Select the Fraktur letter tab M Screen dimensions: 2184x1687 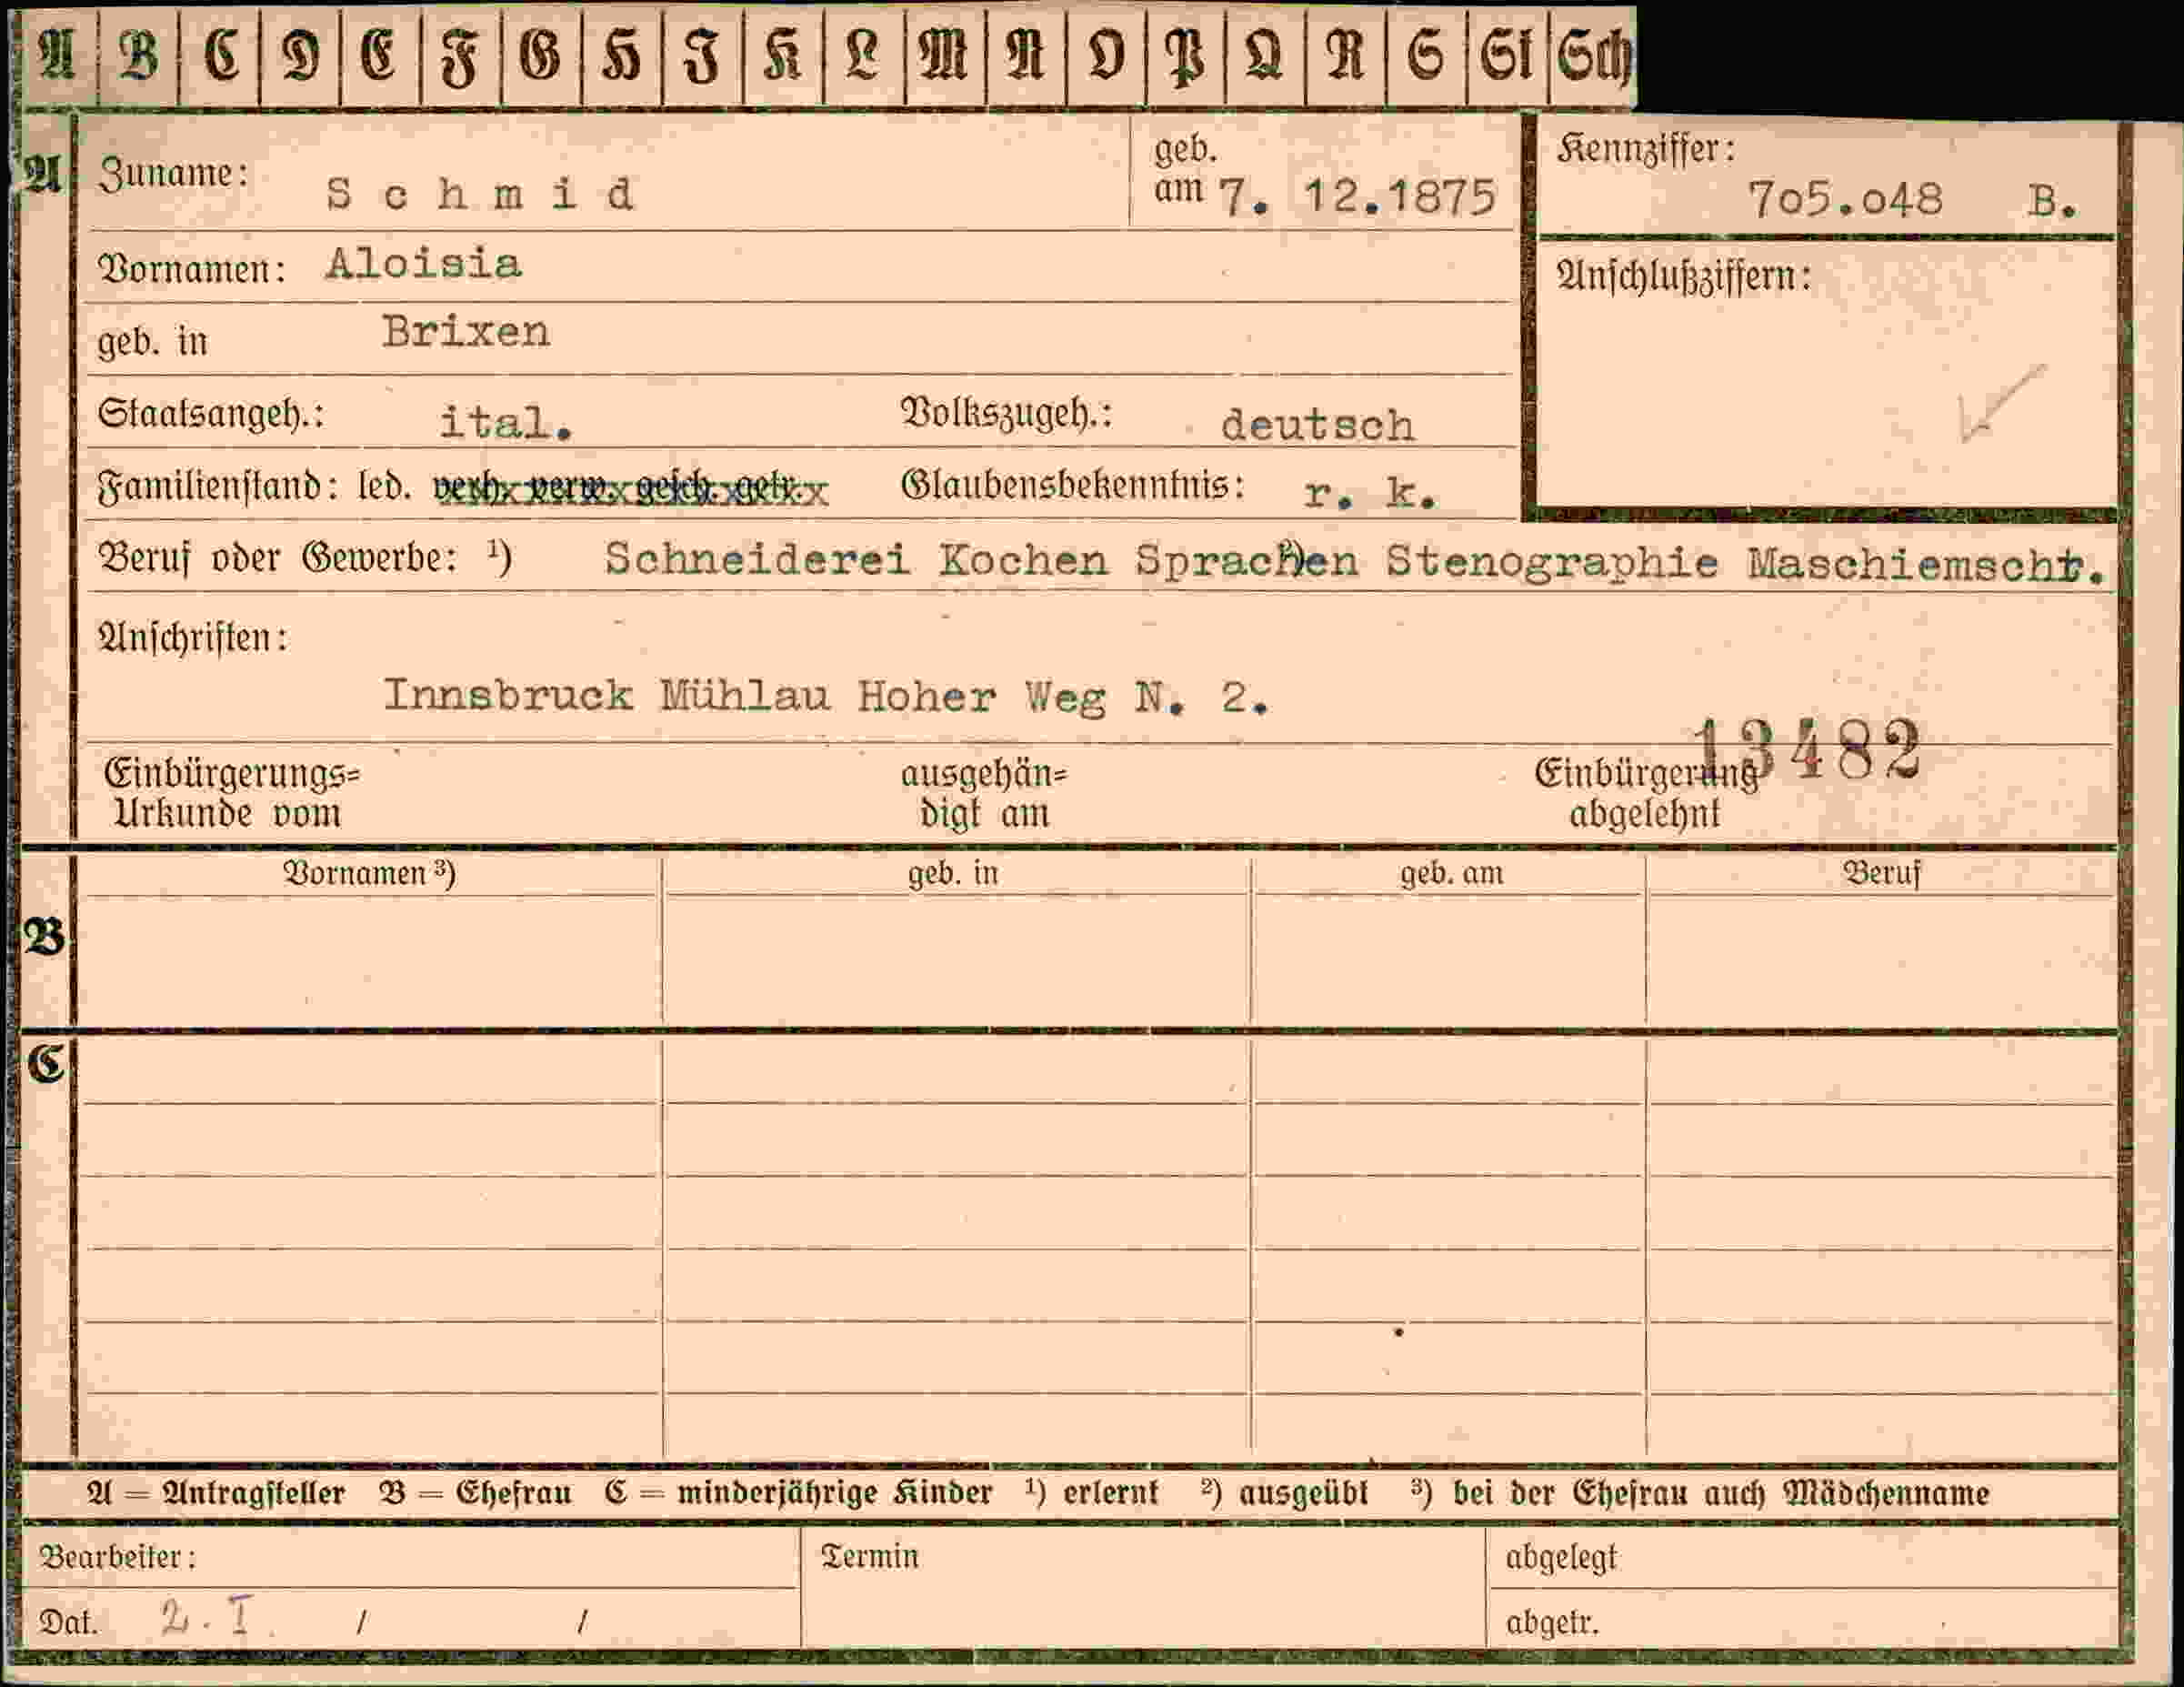pyautogui.click(x=944, y=56)
